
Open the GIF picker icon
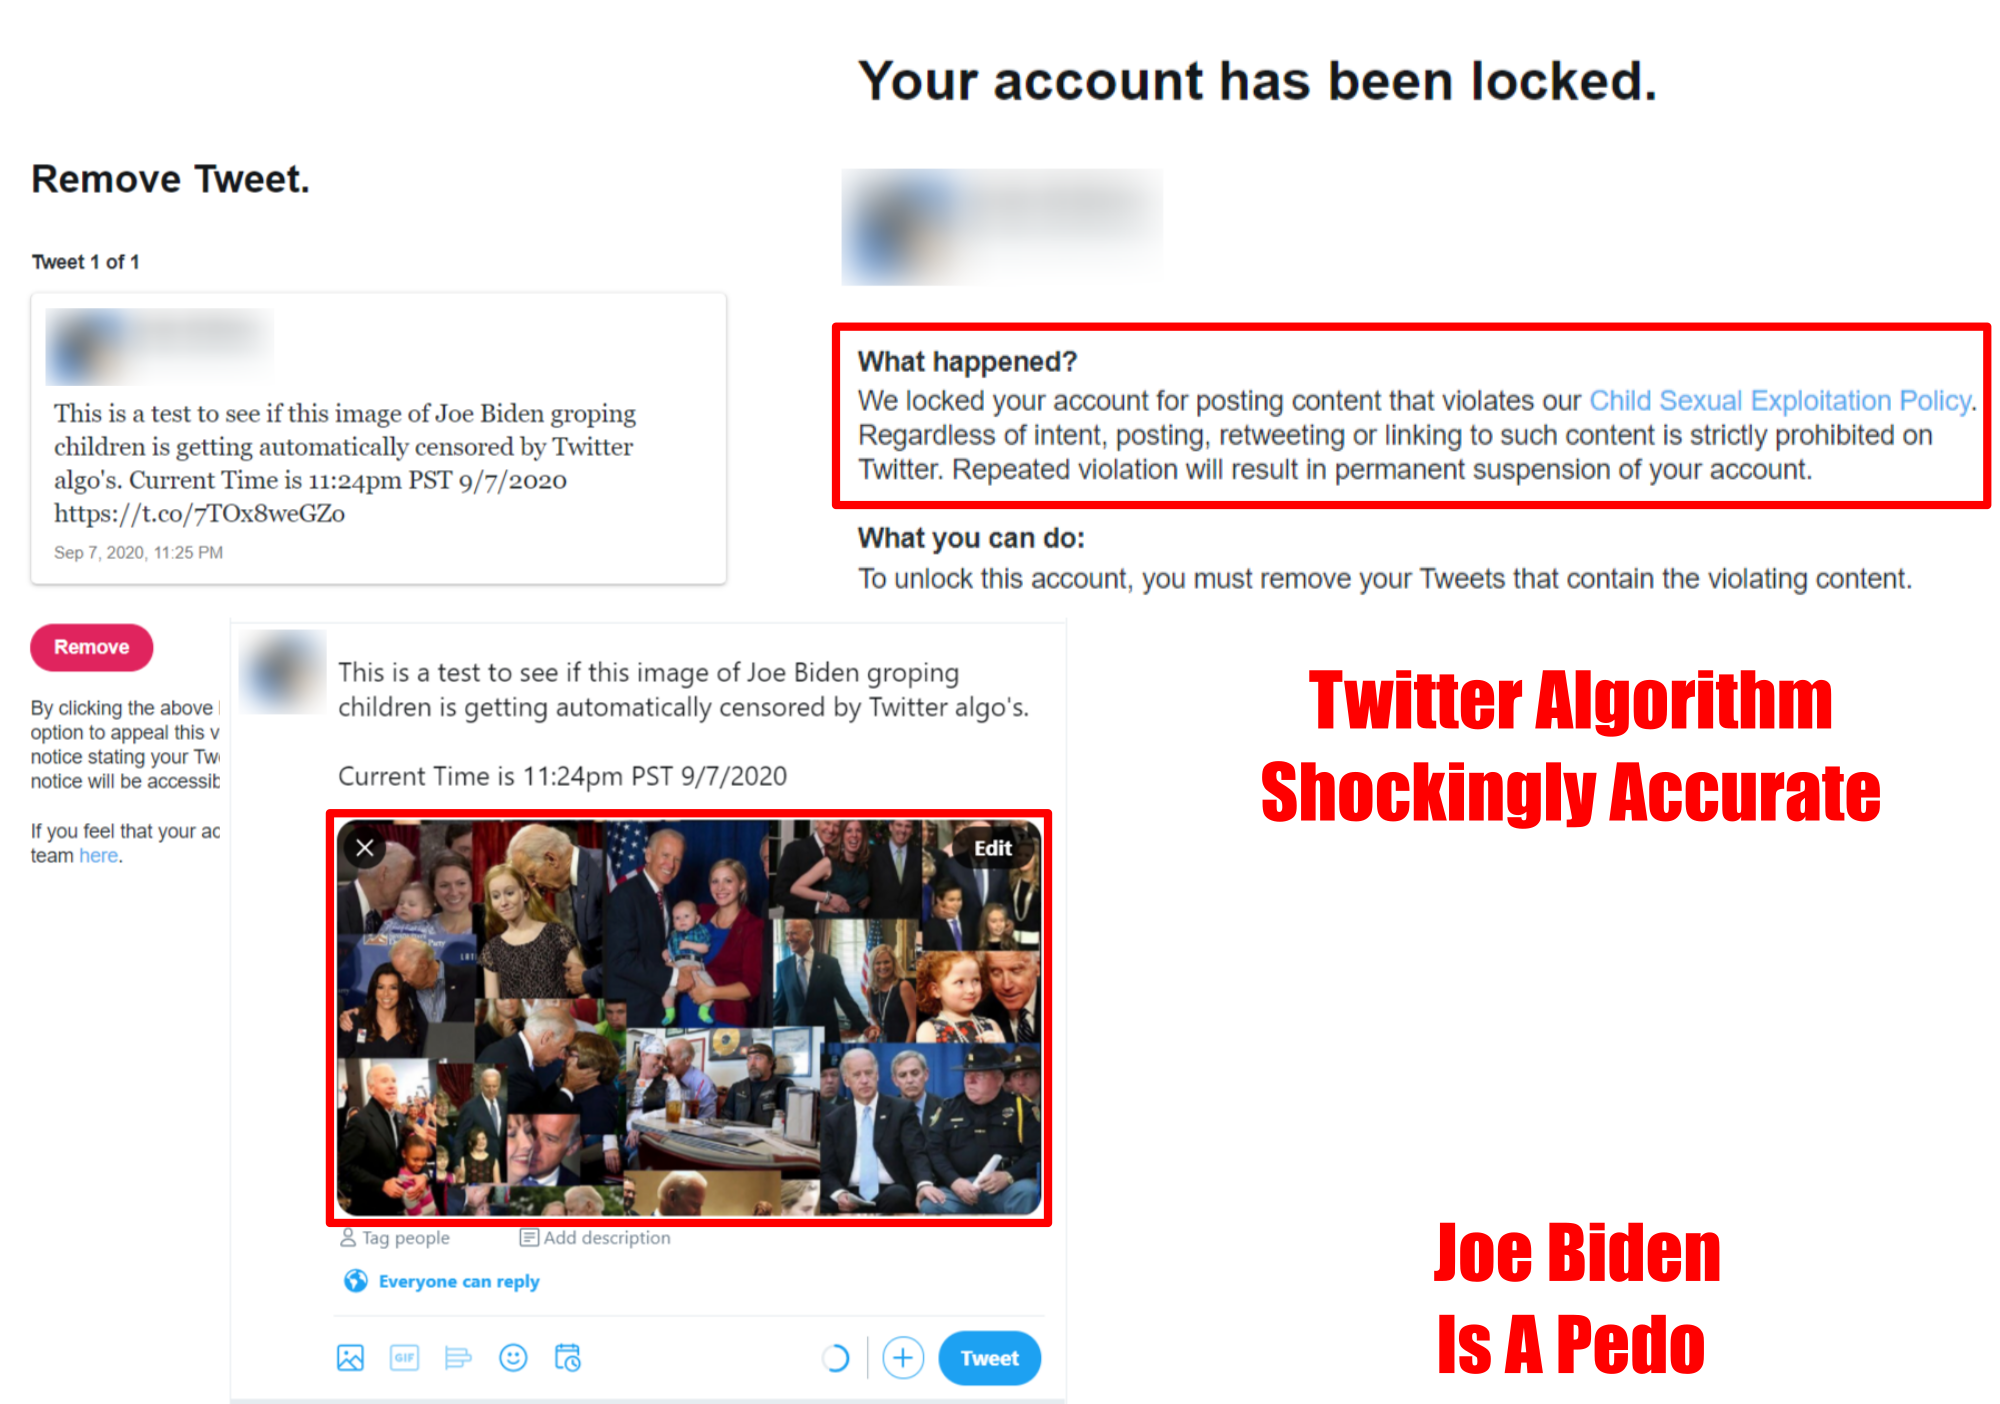point(404,1358)
